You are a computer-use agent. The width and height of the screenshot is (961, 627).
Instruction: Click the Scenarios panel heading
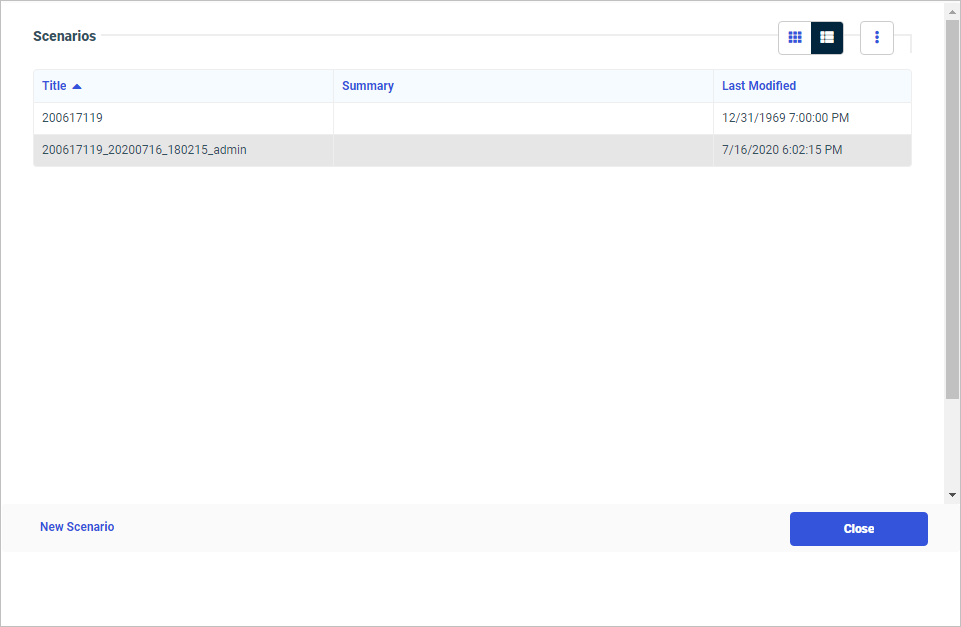click(x=64, y=36)
